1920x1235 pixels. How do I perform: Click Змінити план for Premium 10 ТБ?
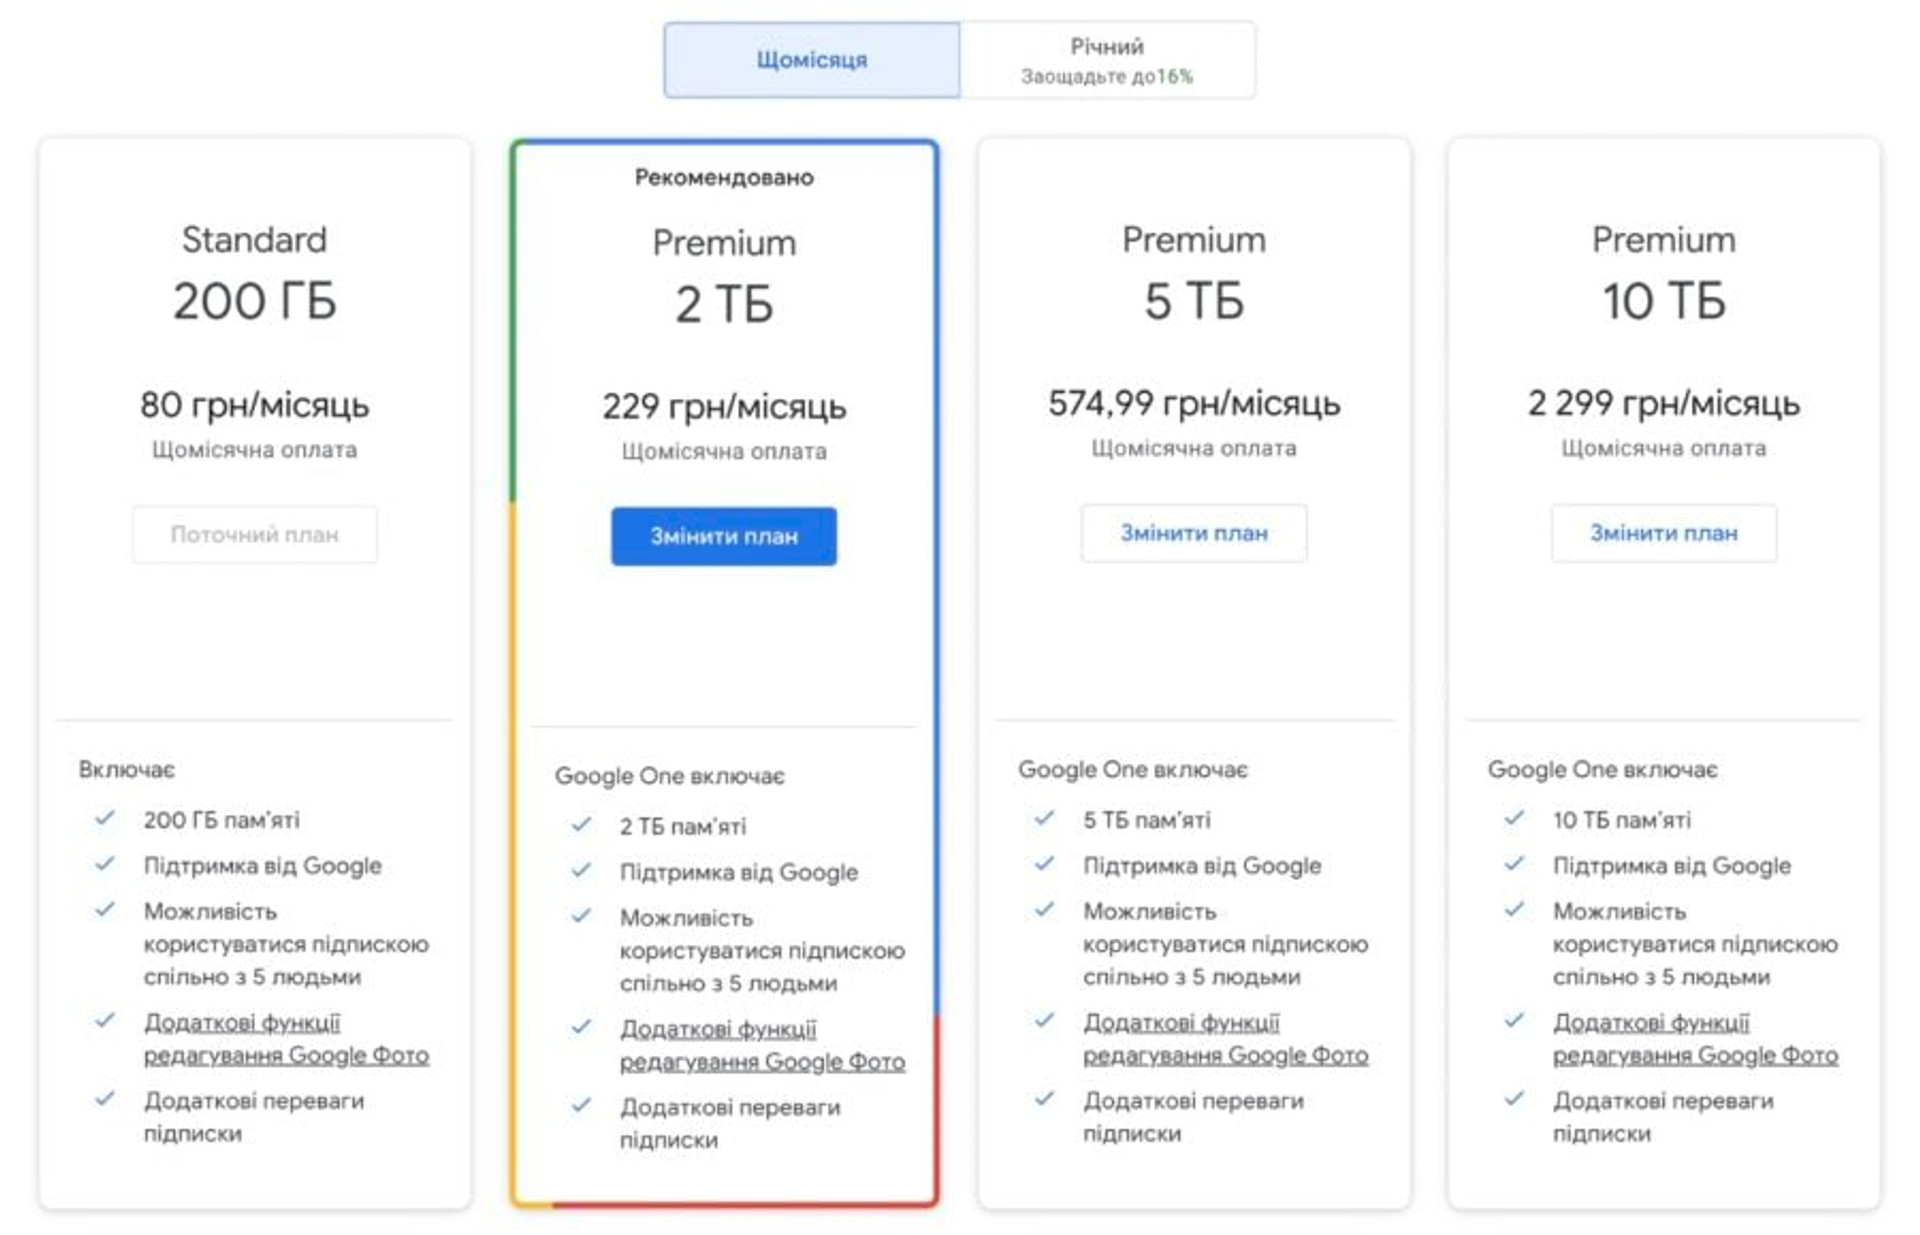tap(1664, 533)
